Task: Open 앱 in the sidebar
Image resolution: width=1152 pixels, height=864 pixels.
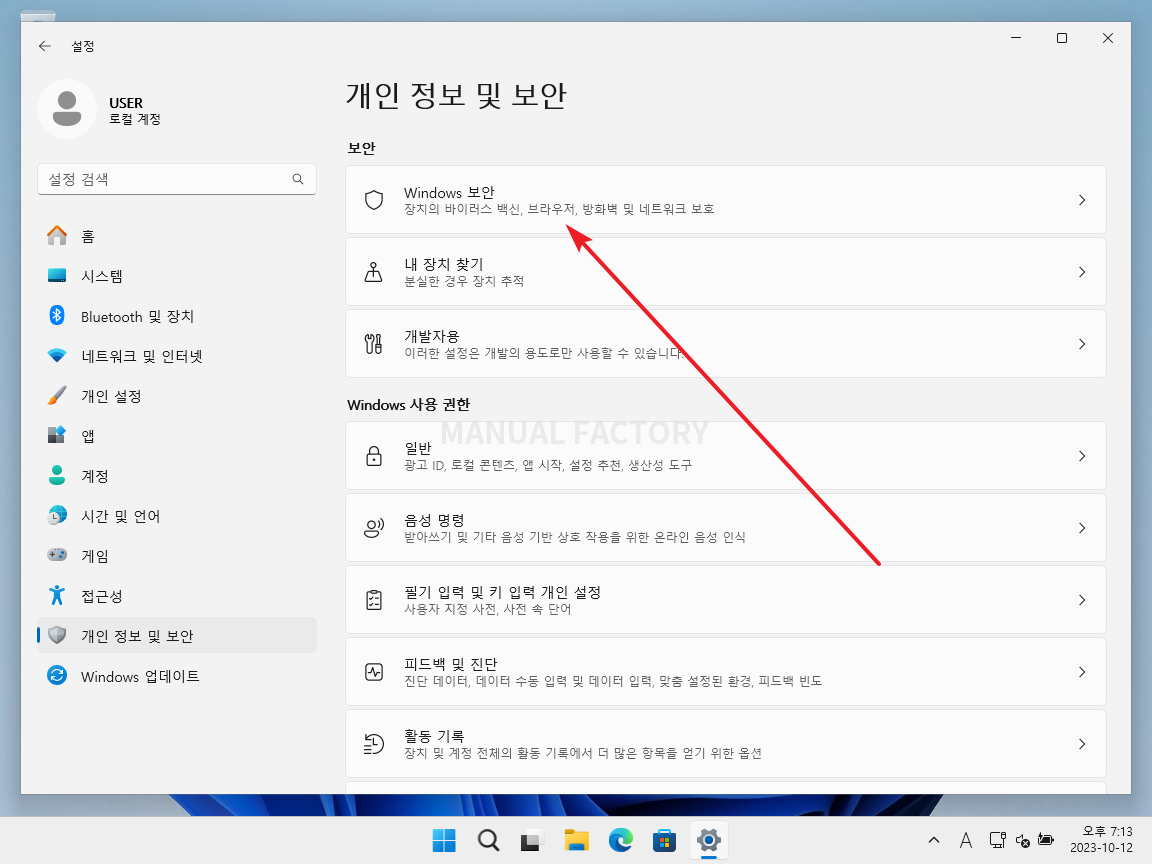Action: click(176, 436)
